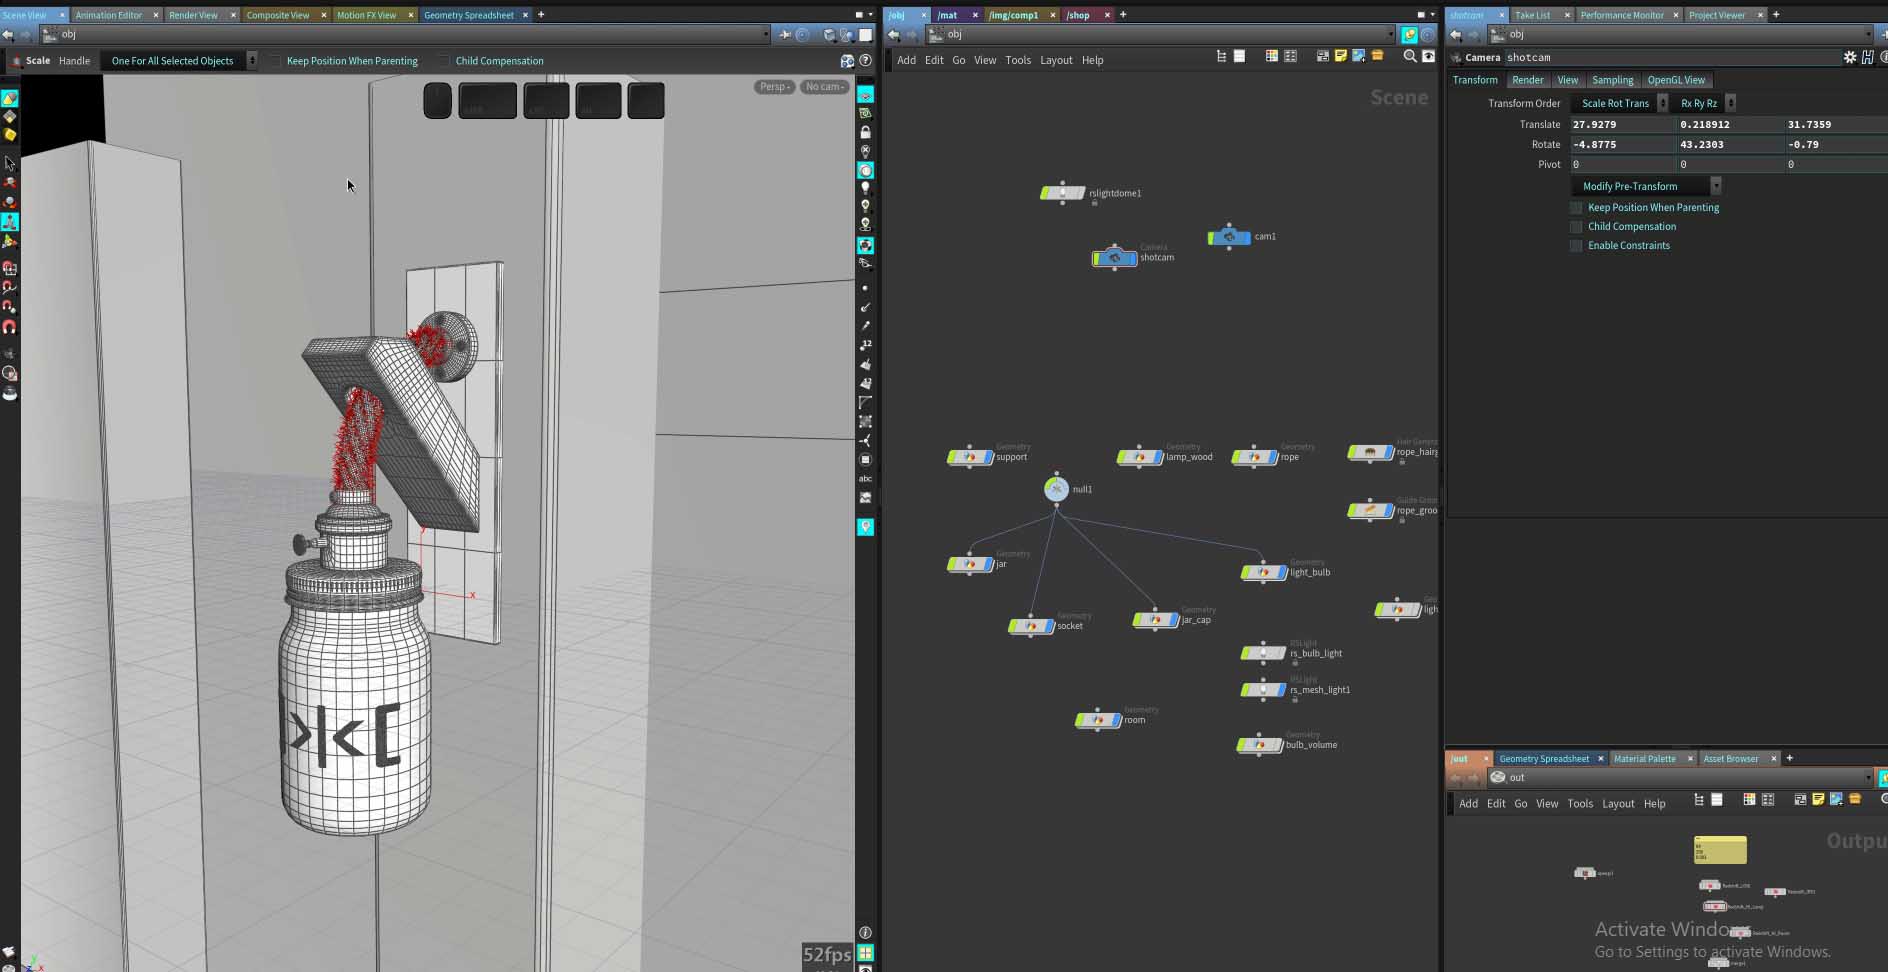Image resolution: width=1888 pixels, height=972 pixels.
Task: Open the One For All Selected Objects dropdown
Action: 179,61
